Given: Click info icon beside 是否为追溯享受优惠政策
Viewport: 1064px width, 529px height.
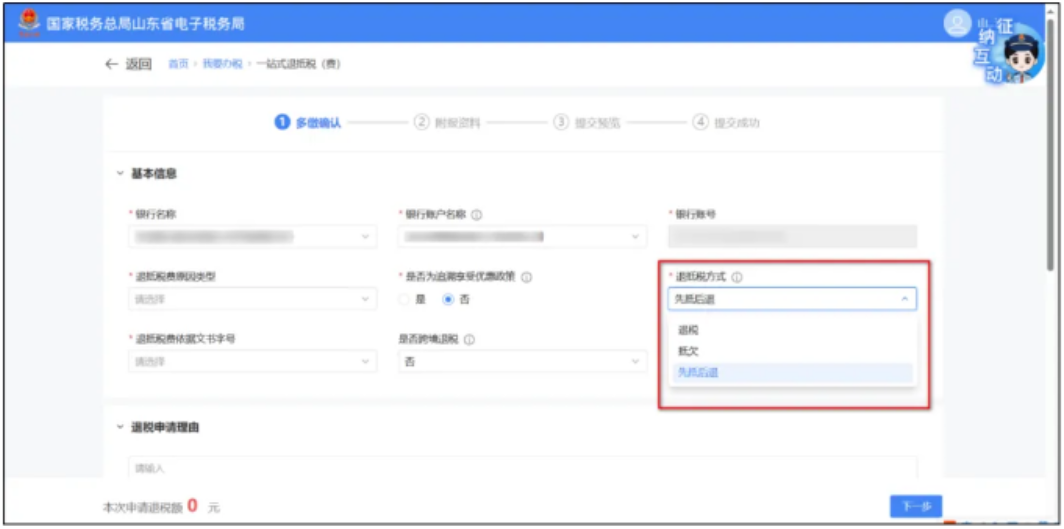Looking at the screenshot, I should 526,277.
